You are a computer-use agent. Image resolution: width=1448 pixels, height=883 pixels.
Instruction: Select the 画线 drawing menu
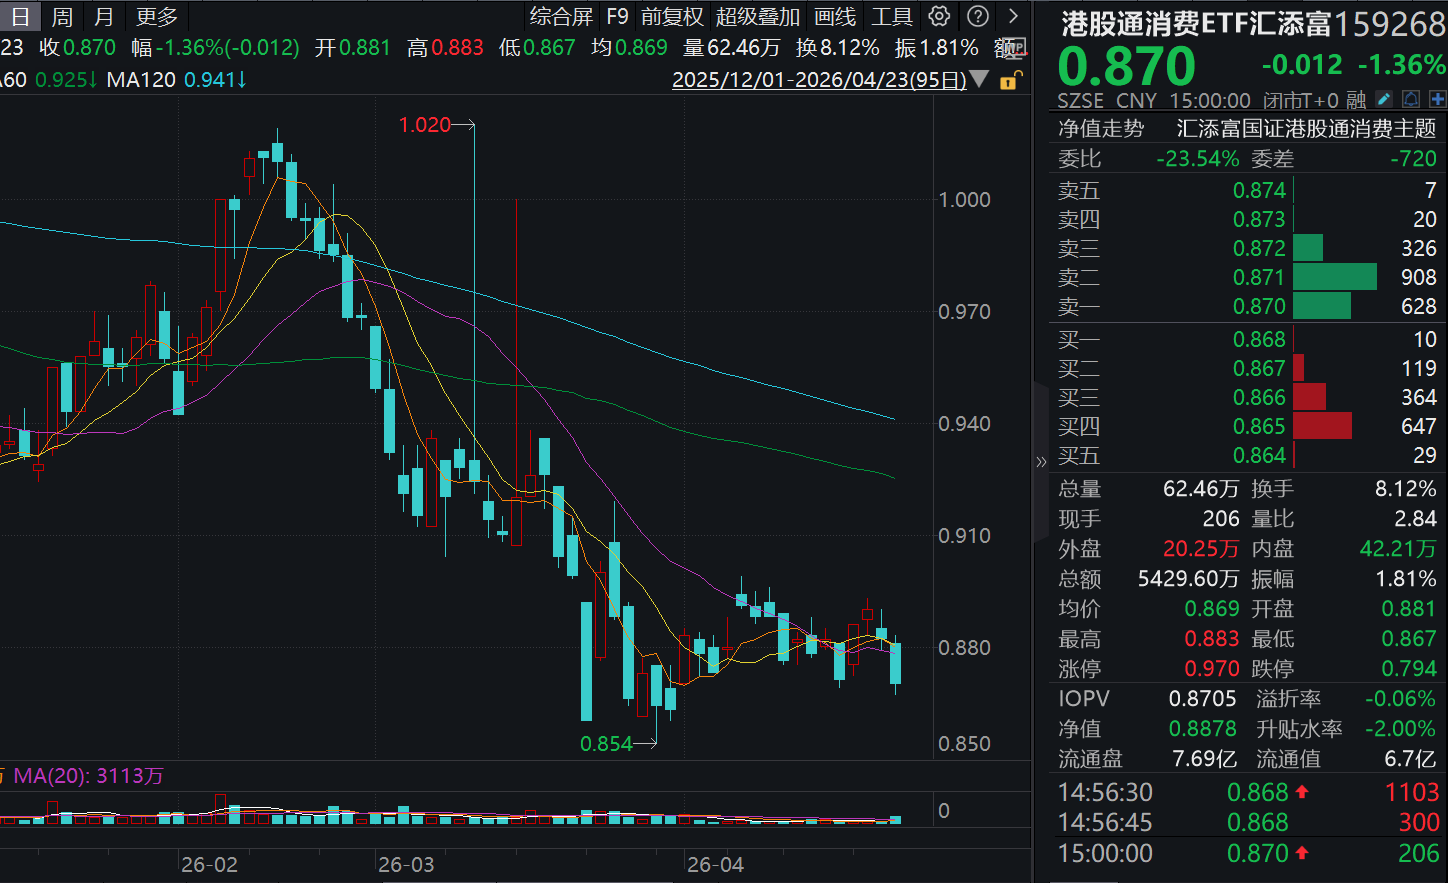835,16
